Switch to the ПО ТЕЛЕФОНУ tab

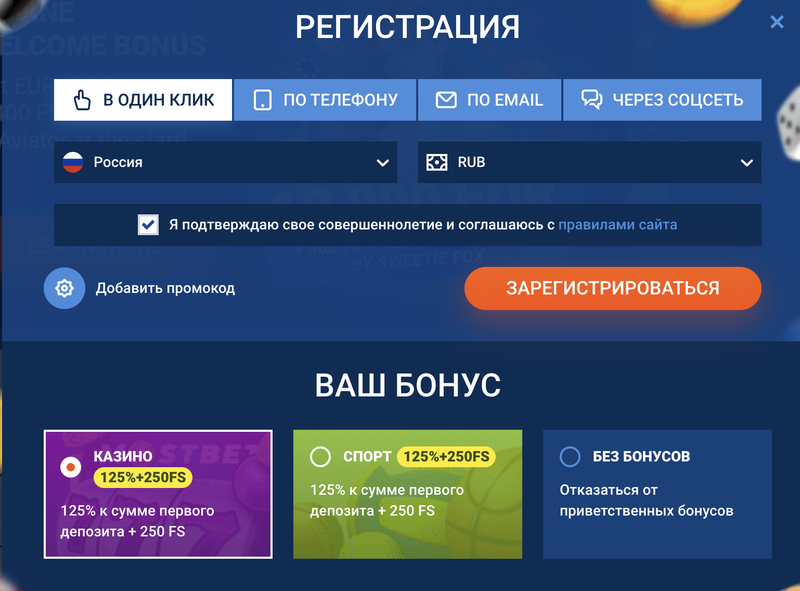point(324,99)
